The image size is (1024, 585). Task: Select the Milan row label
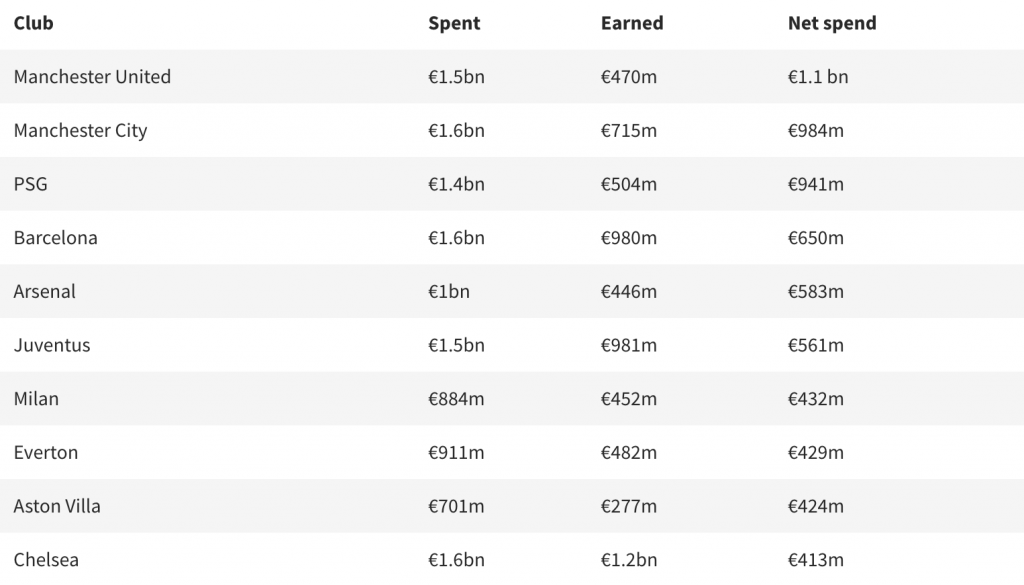pyautogui.click(x=36, y=399)
